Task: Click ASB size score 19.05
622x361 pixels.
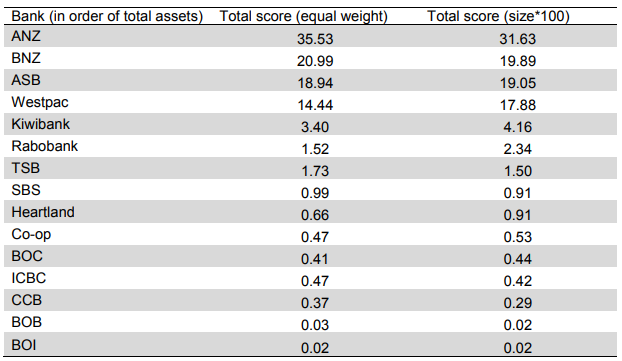Action: pyautogui.click(x=517, y=83)
